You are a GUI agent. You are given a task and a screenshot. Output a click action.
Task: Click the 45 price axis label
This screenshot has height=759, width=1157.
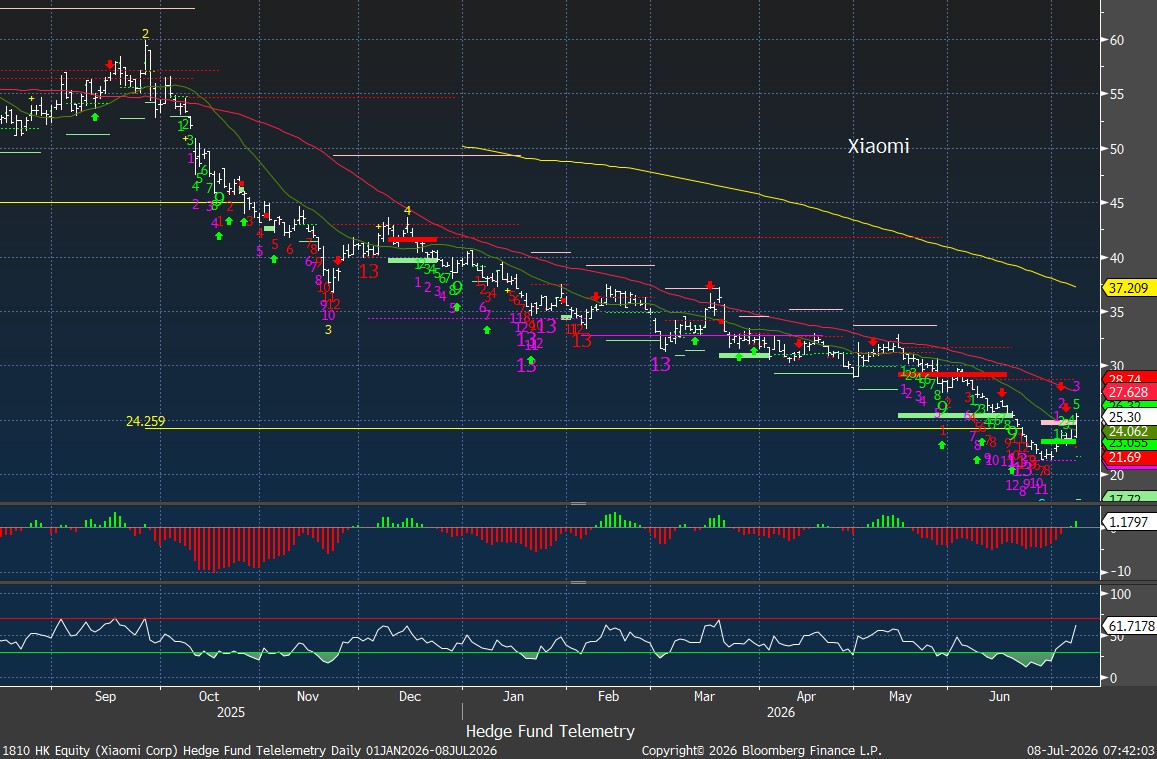pyautogui.click(x=1116, y=203)
